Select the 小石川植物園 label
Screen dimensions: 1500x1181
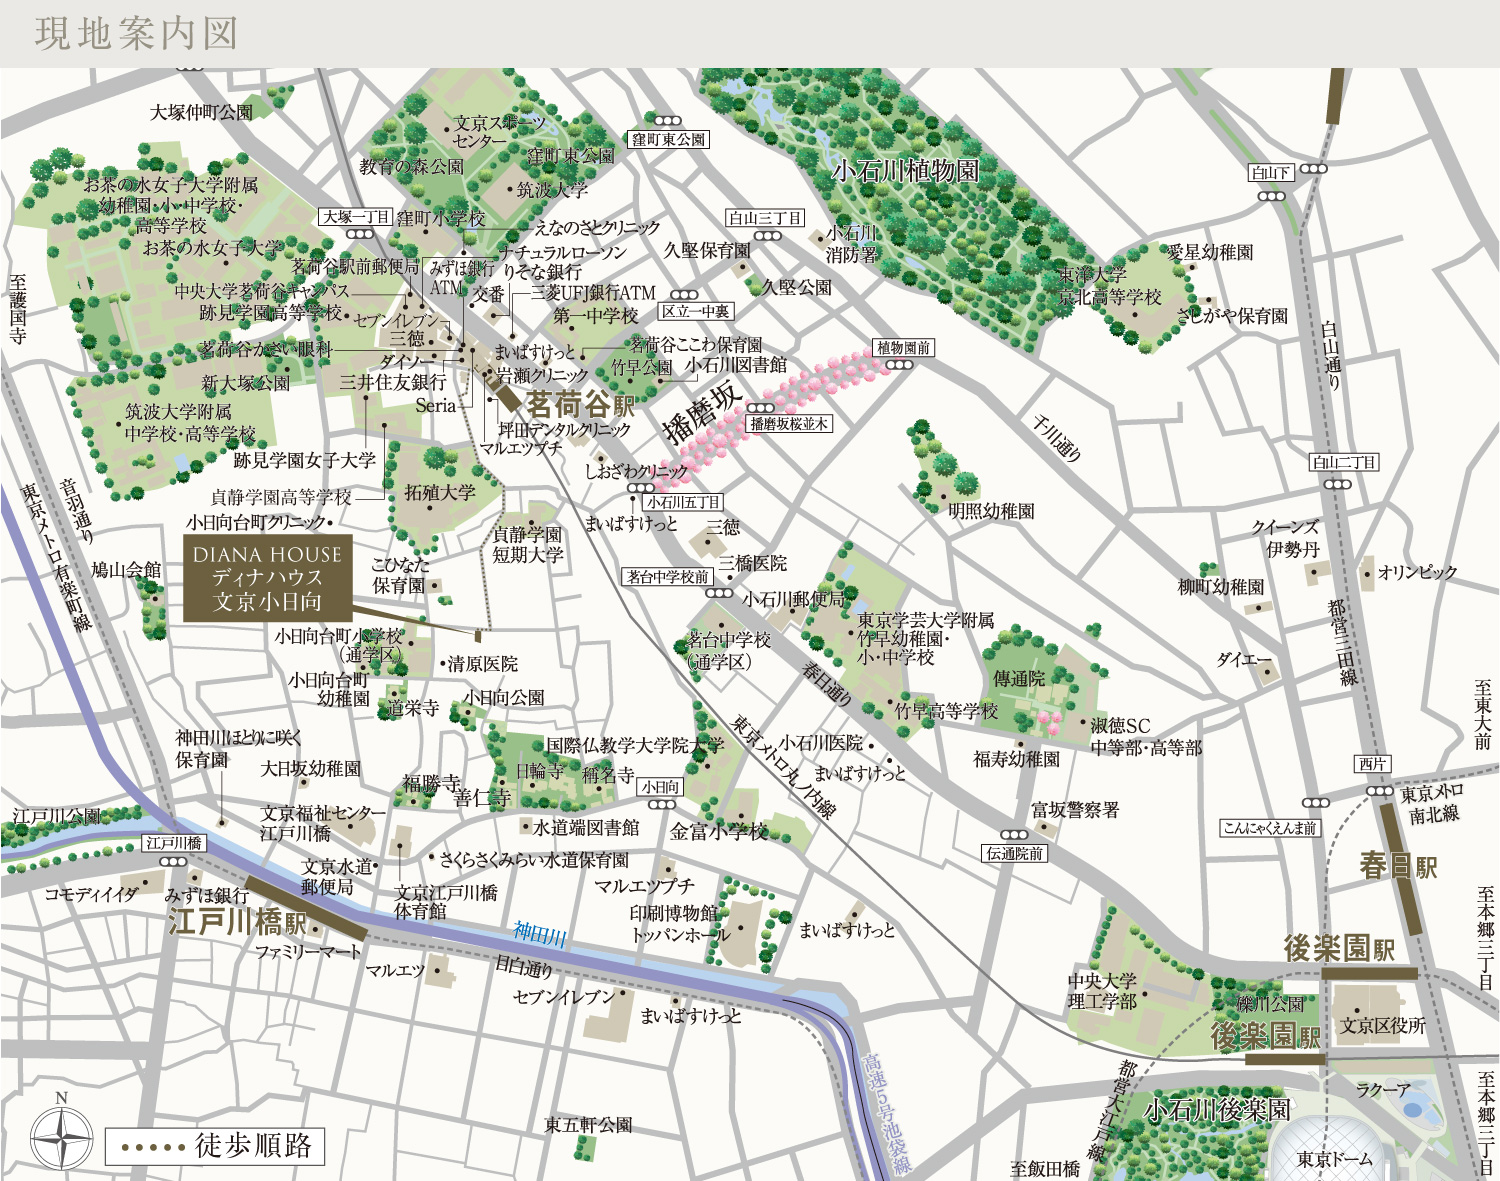click(x=905, y=171)
